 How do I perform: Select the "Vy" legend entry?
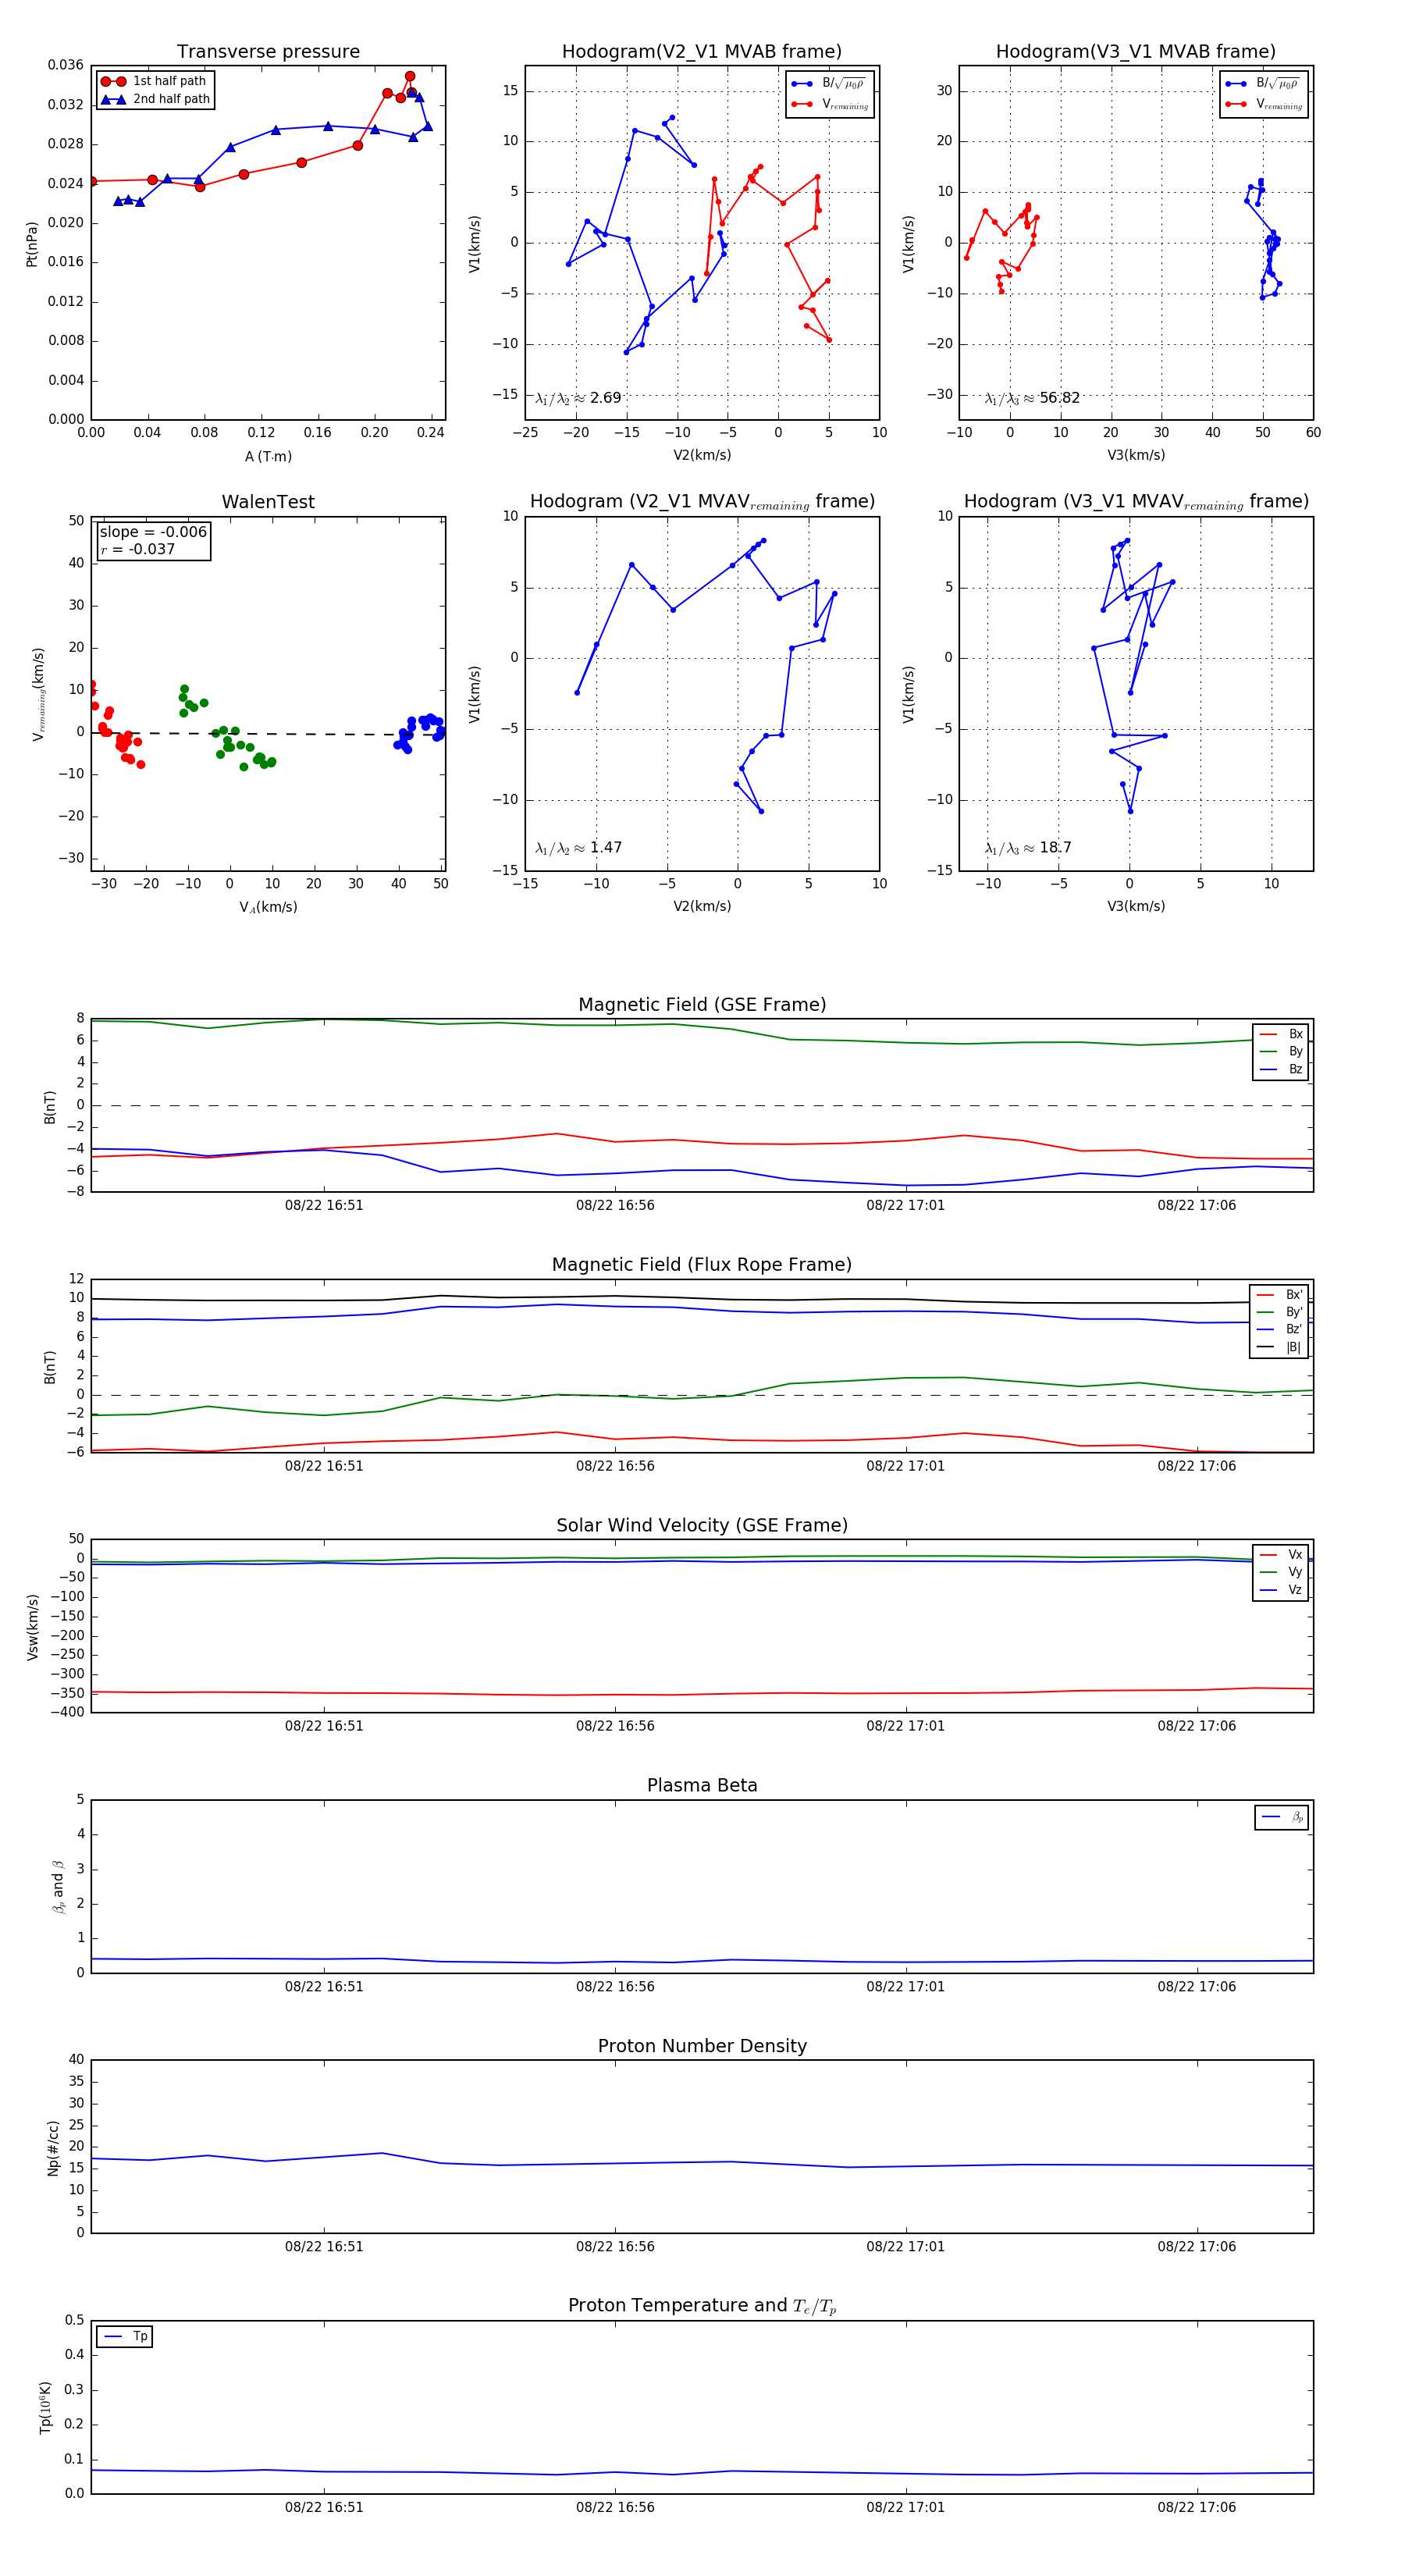coord(1281,1572)
